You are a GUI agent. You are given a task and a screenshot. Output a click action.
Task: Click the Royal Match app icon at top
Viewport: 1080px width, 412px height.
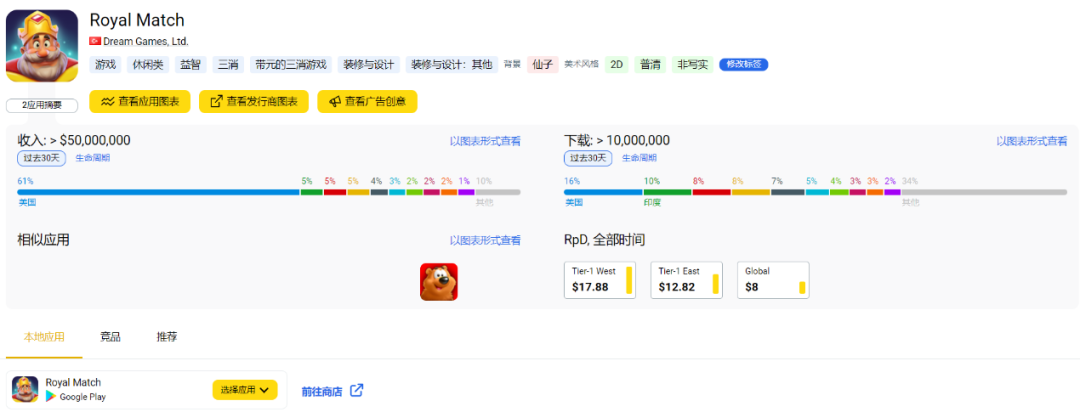coord(41,45)
